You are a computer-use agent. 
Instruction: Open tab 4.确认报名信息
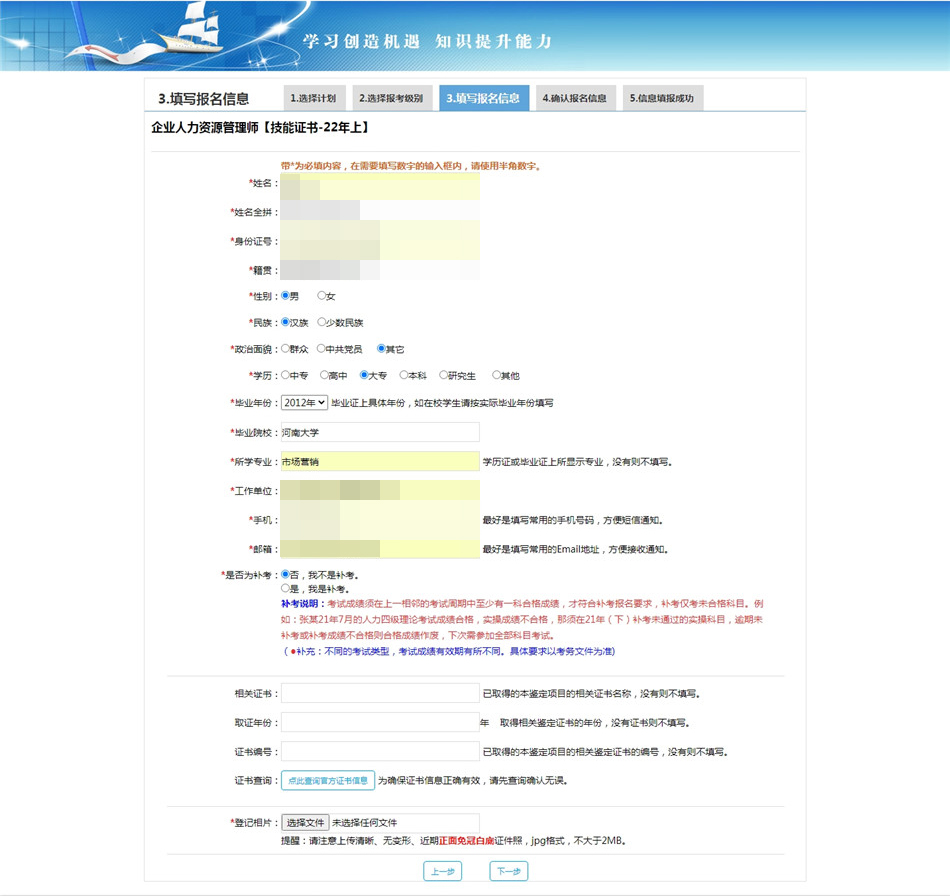[x=576, y=98]
